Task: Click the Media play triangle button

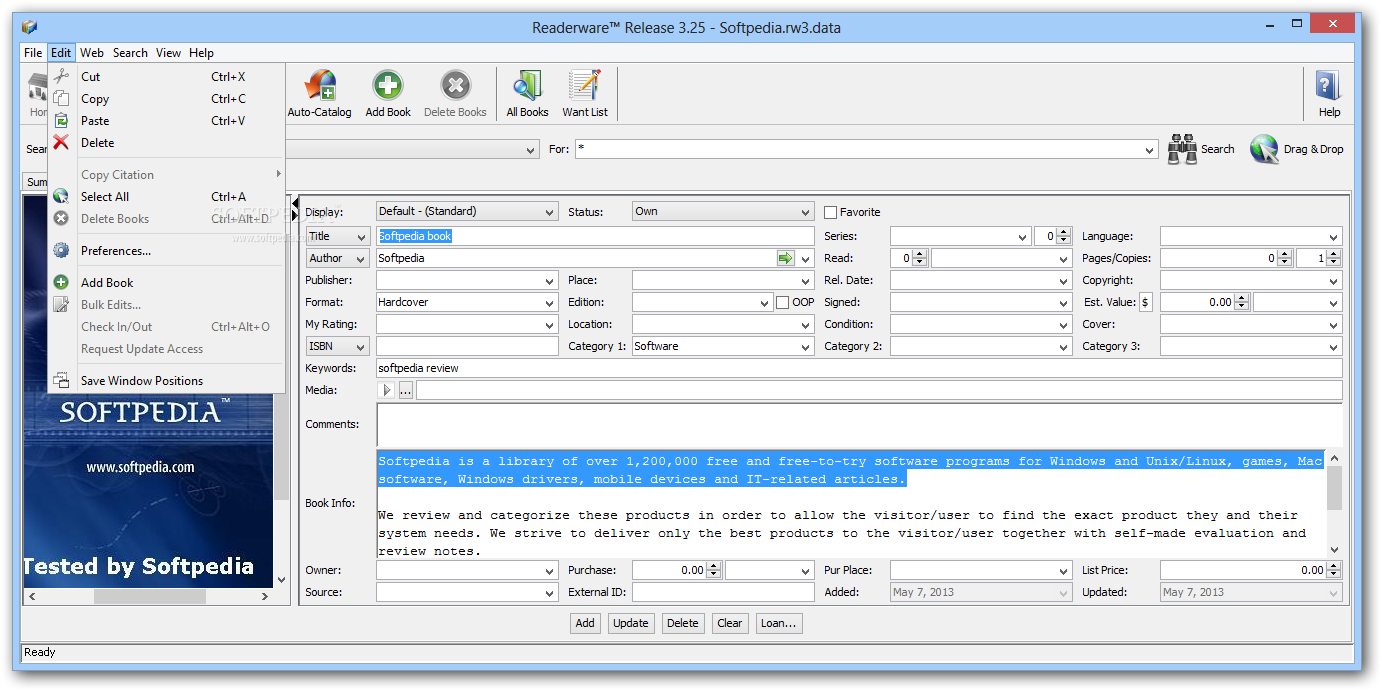Action: pos(387,390)
